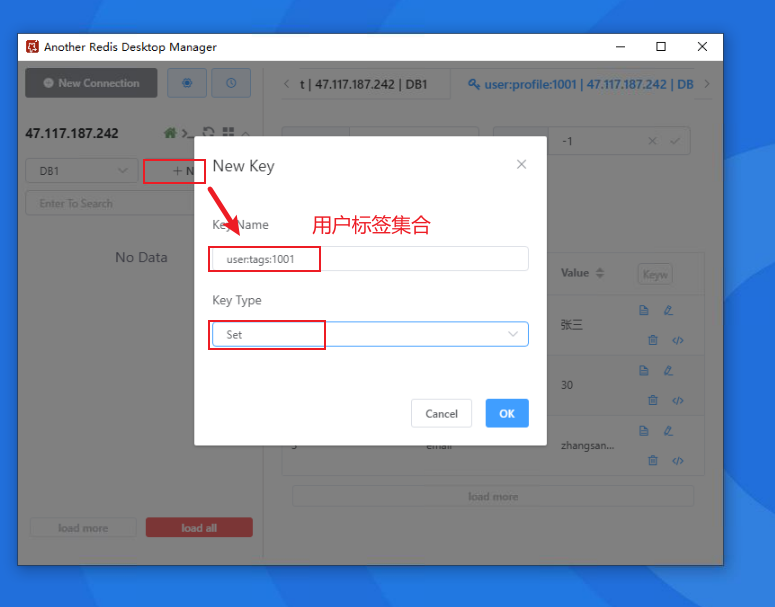This screenshot has height=607, width=775.
Task: Dump command for the zhangsan... row
Action: (x=678, y=461)
